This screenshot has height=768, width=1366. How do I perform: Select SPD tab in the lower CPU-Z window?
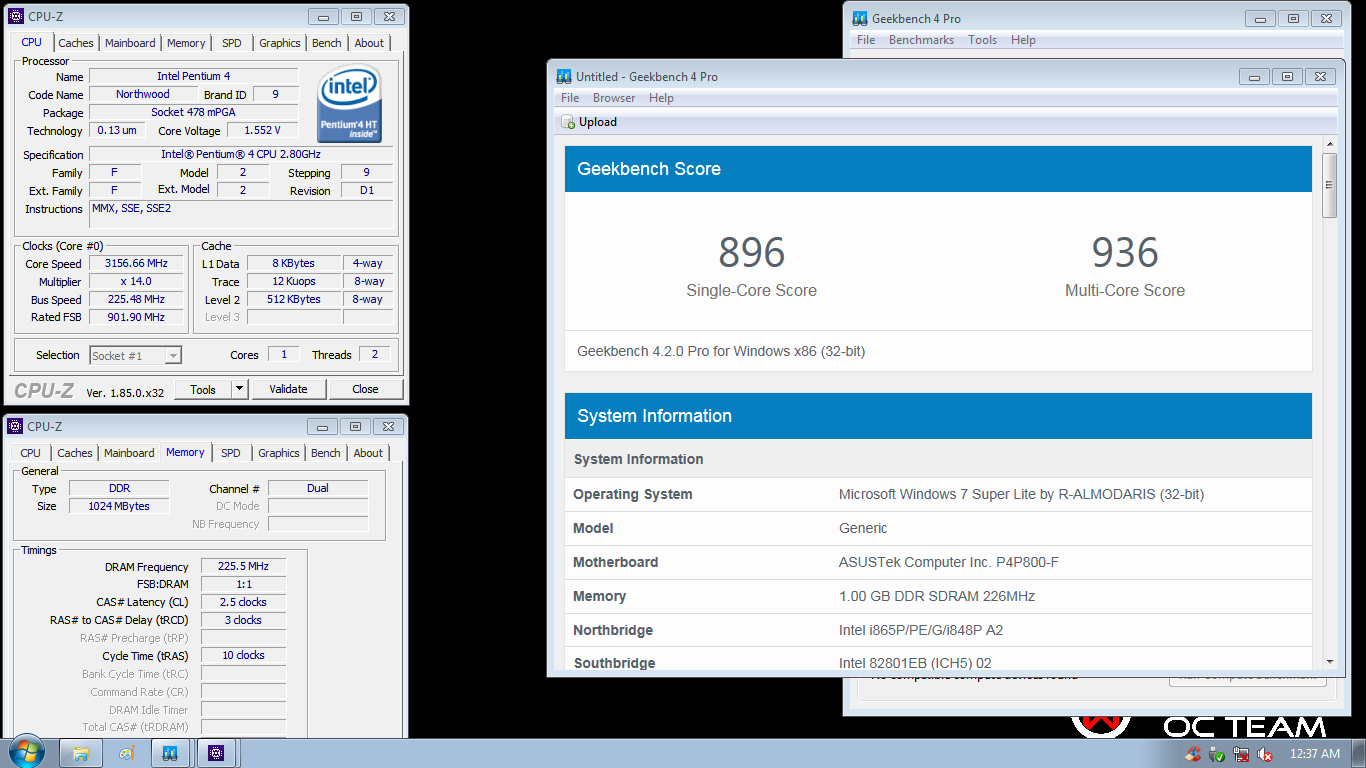231,453
